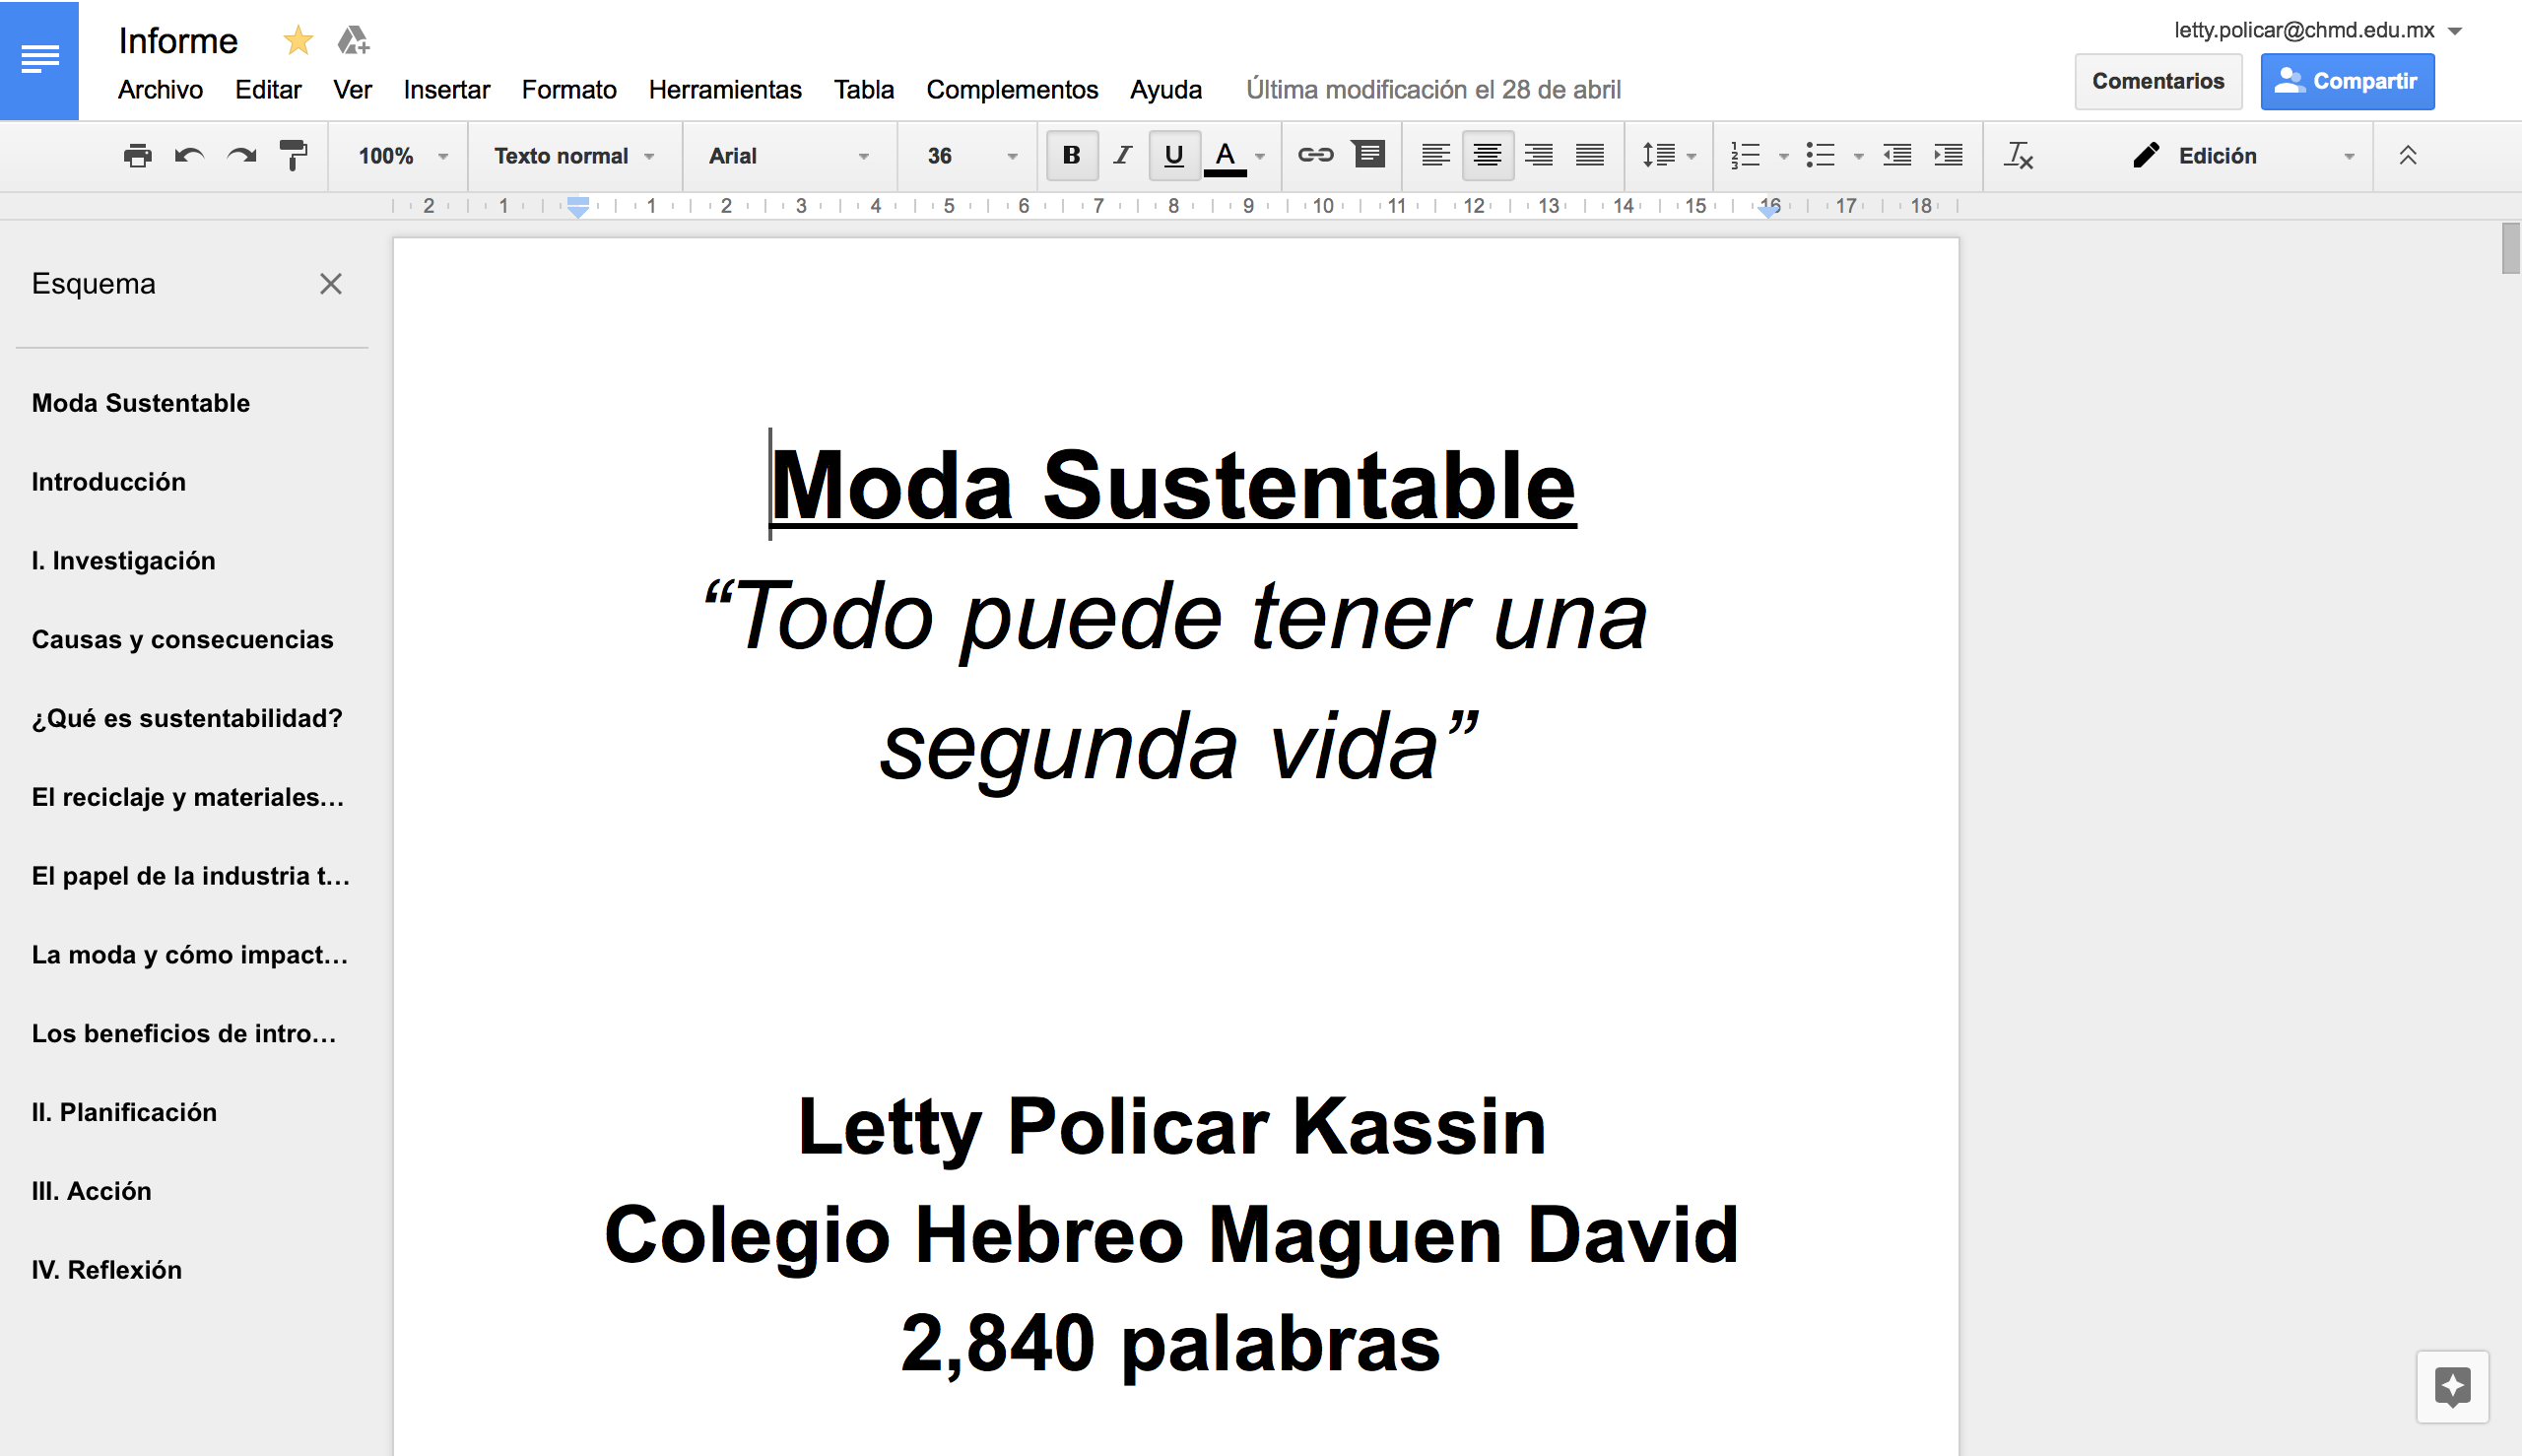Open the Complementos menu
The width and height of the screenshot is (2522, 1456).
point(1012,89)
